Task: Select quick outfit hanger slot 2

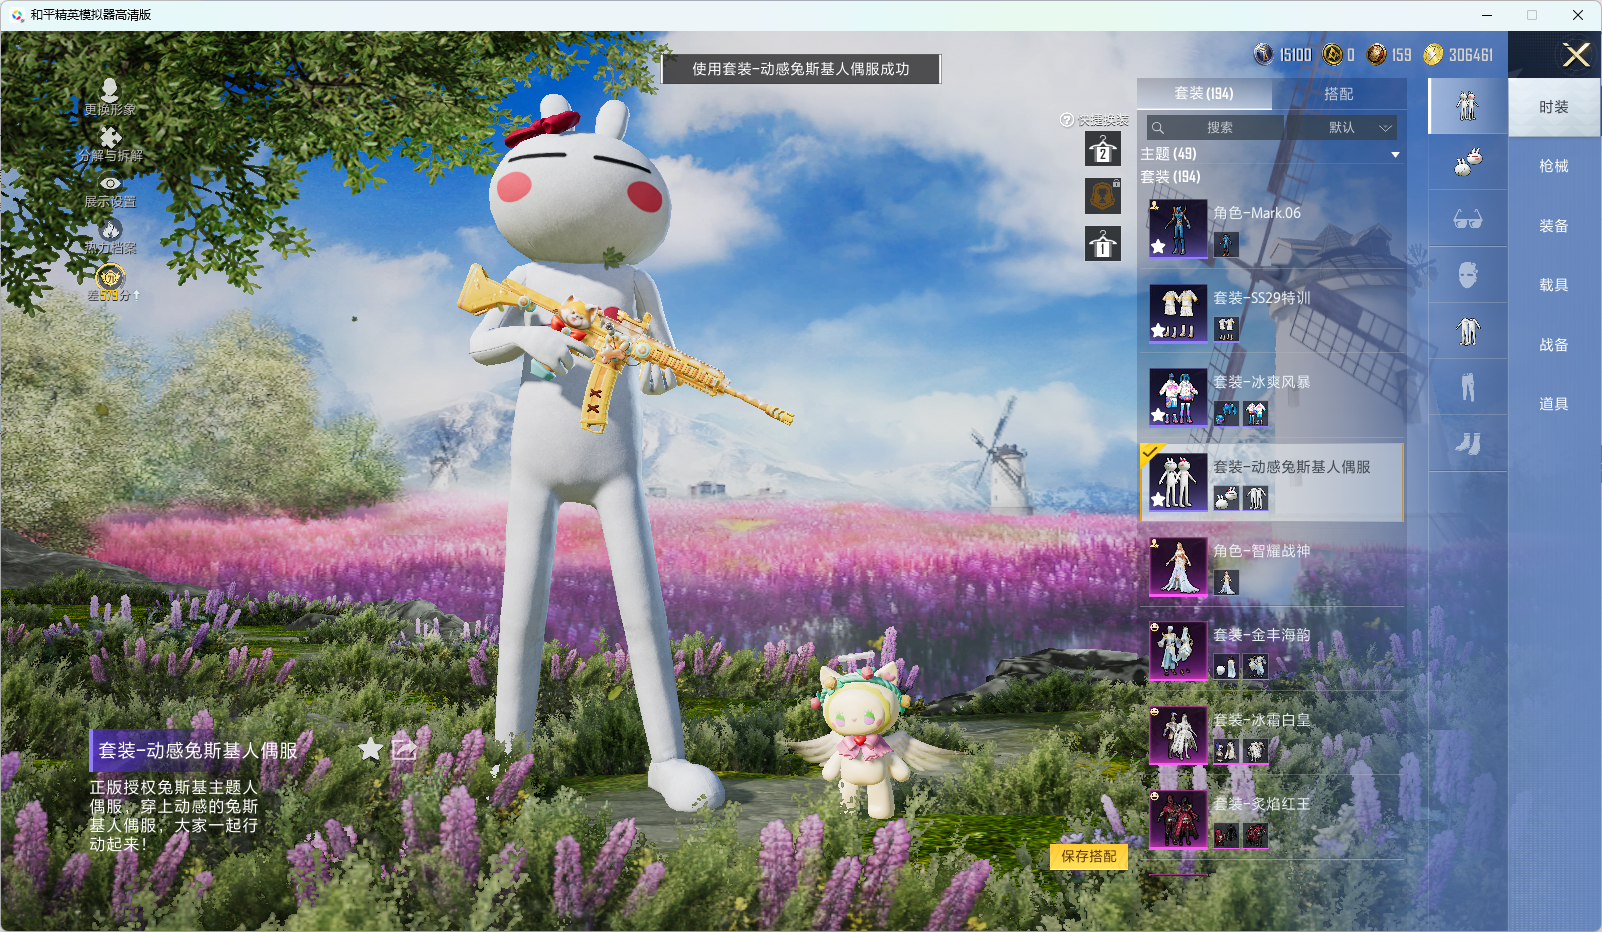Action: pos(1103,149)
